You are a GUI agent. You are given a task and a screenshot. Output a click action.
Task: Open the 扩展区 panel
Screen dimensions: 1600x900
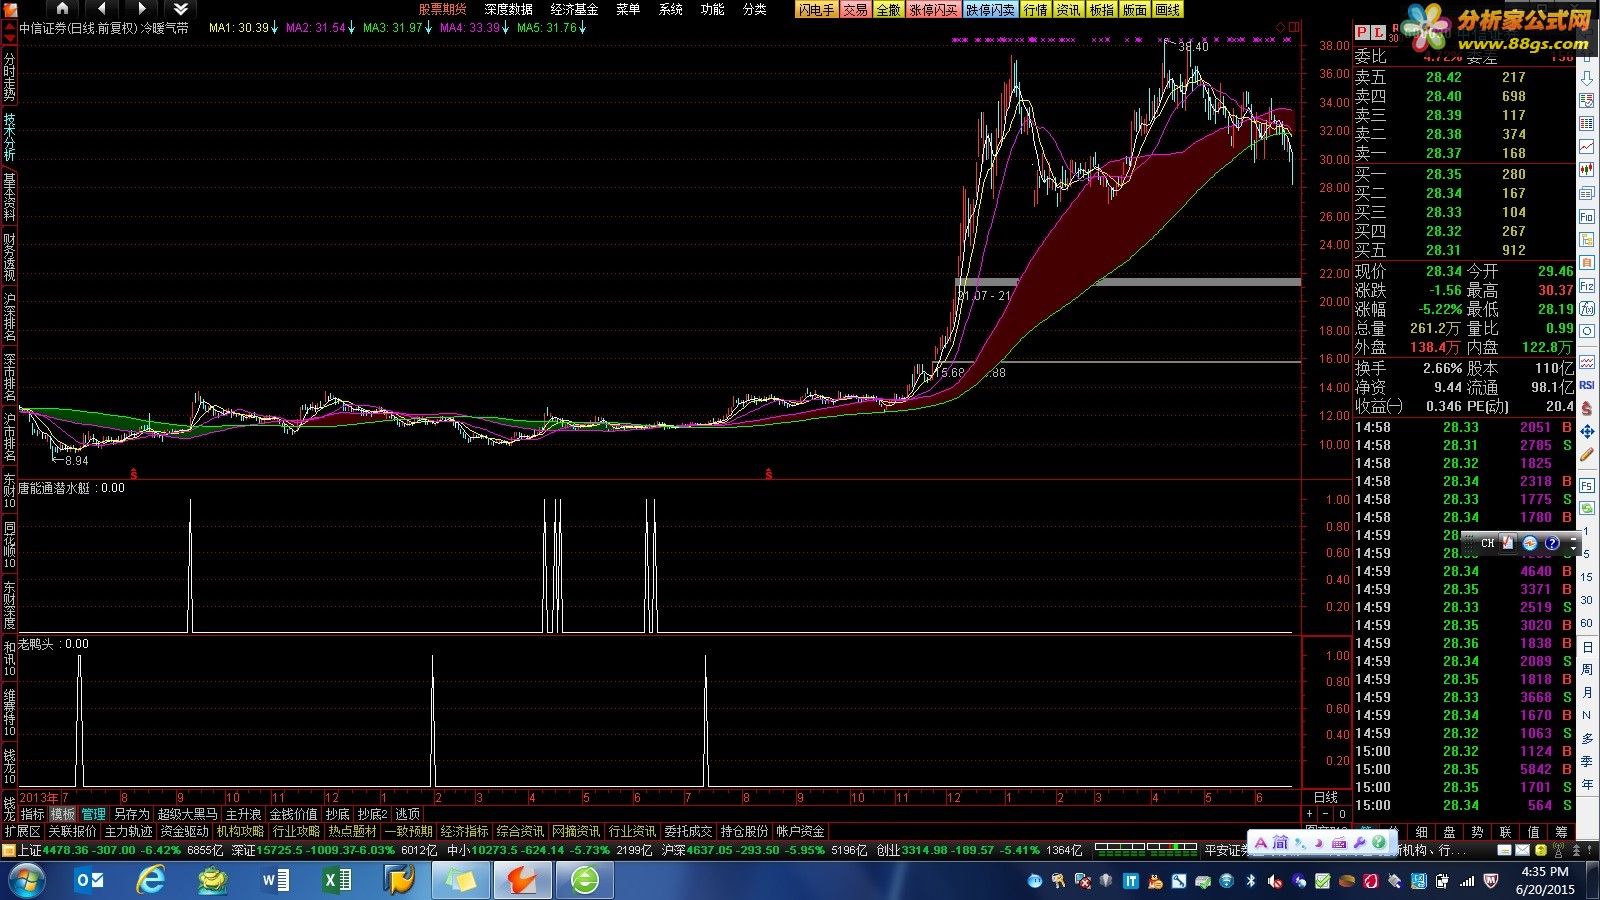click(x=22, y=832)
